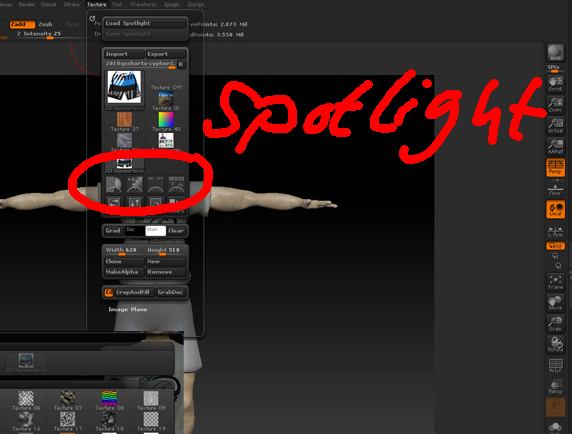Select the Scroll canvas tool
572x434 pixels.
click(555, 84)
